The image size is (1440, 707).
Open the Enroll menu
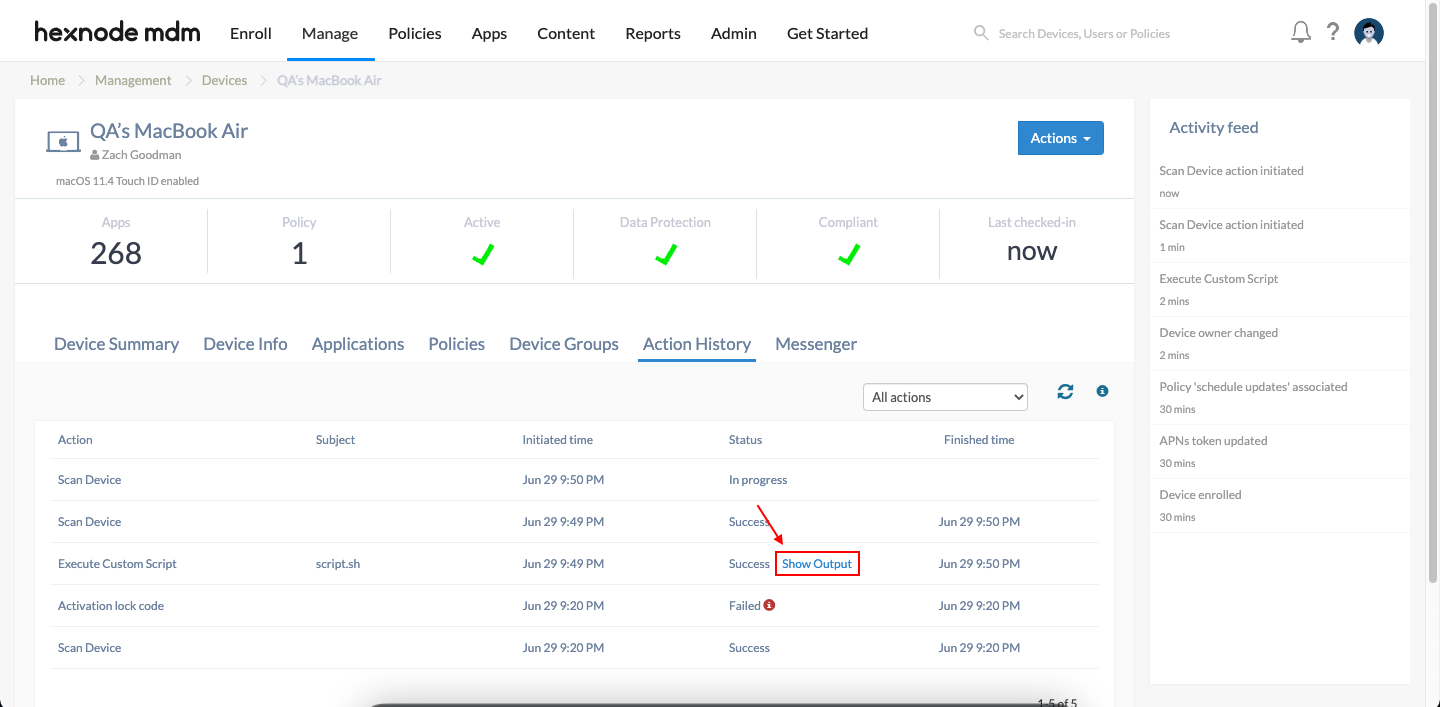(x=251, y=33)
